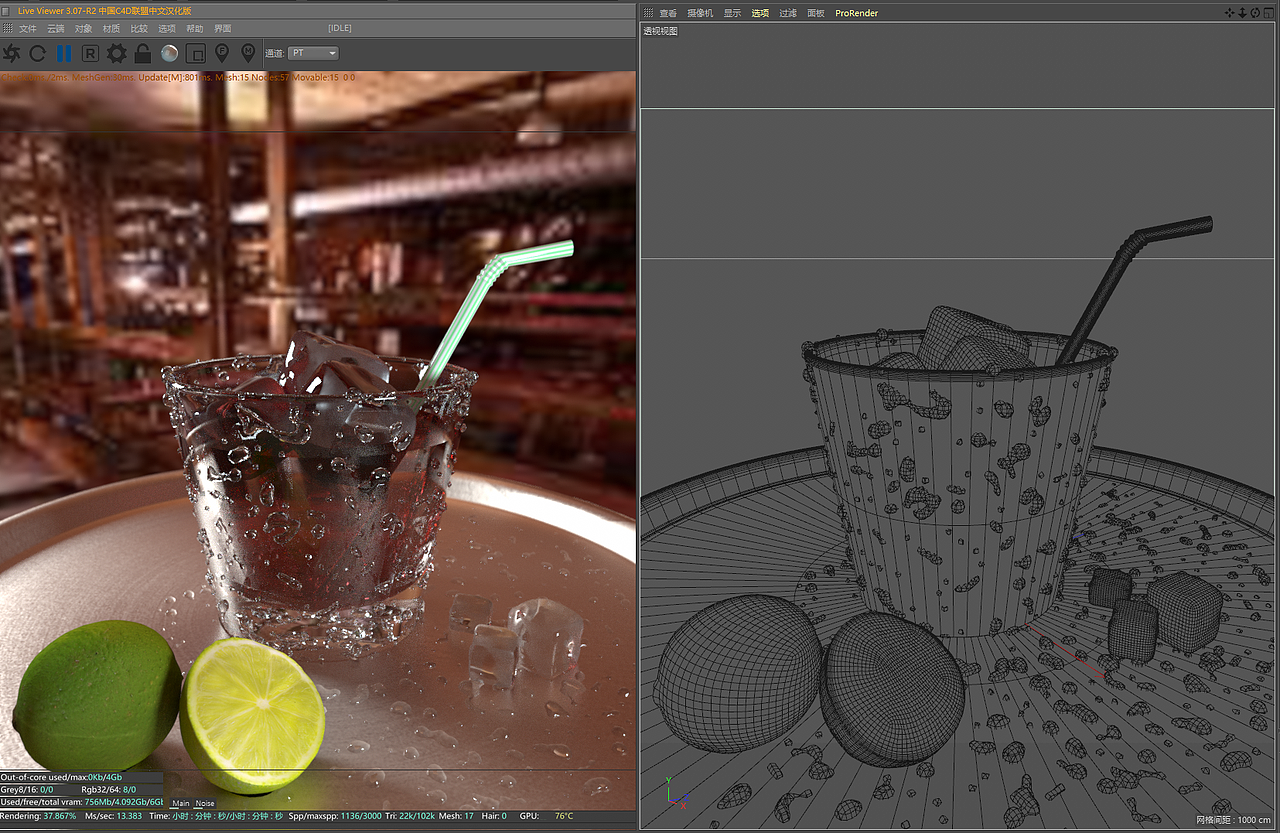Click the Used/free/total vram readout
The image size is (1280, 833).
coord(82,802)
